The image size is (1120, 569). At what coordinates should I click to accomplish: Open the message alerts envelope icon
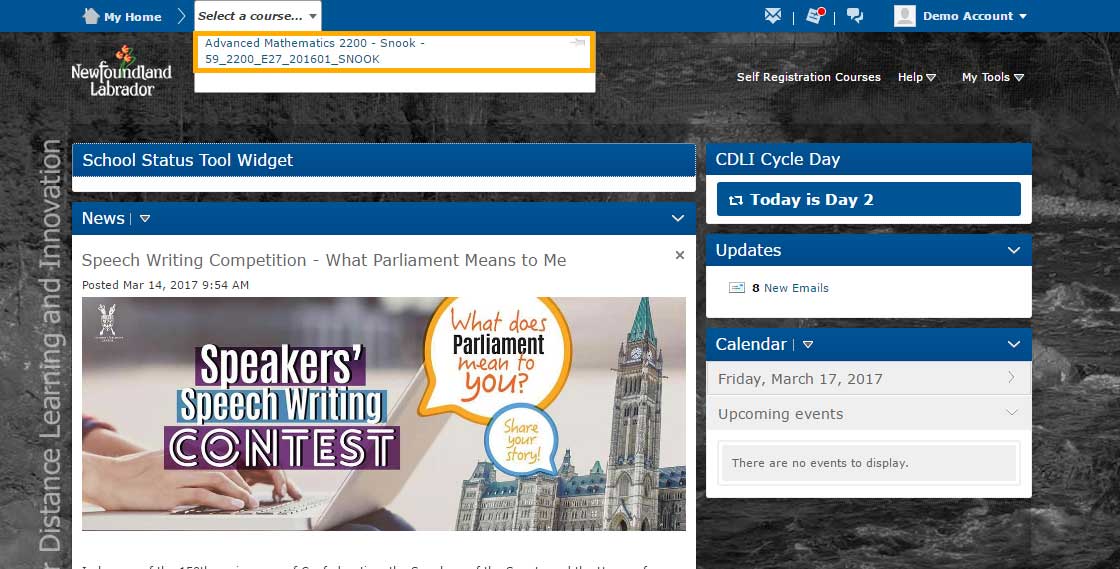pos(773,16)
